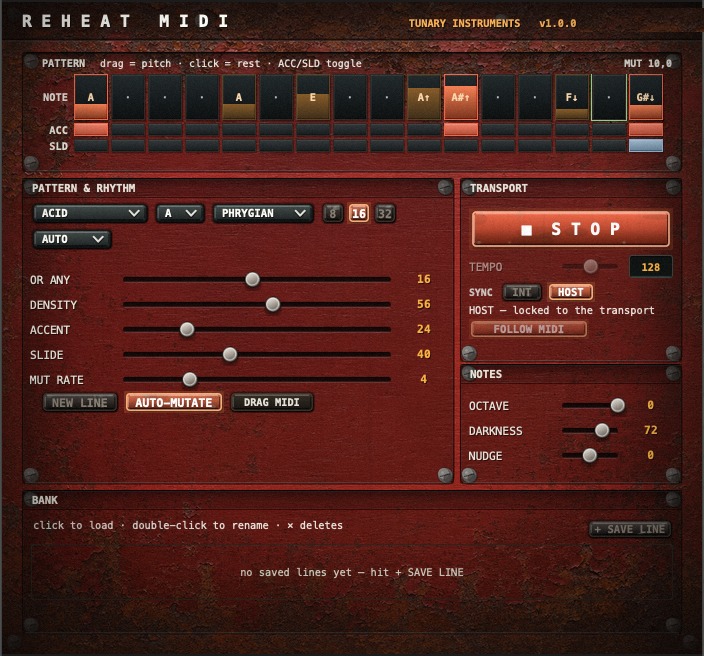Screen dimensions: 704x656
Task: Open the PHRYGIAN scale dropdown
Action: 263,213
